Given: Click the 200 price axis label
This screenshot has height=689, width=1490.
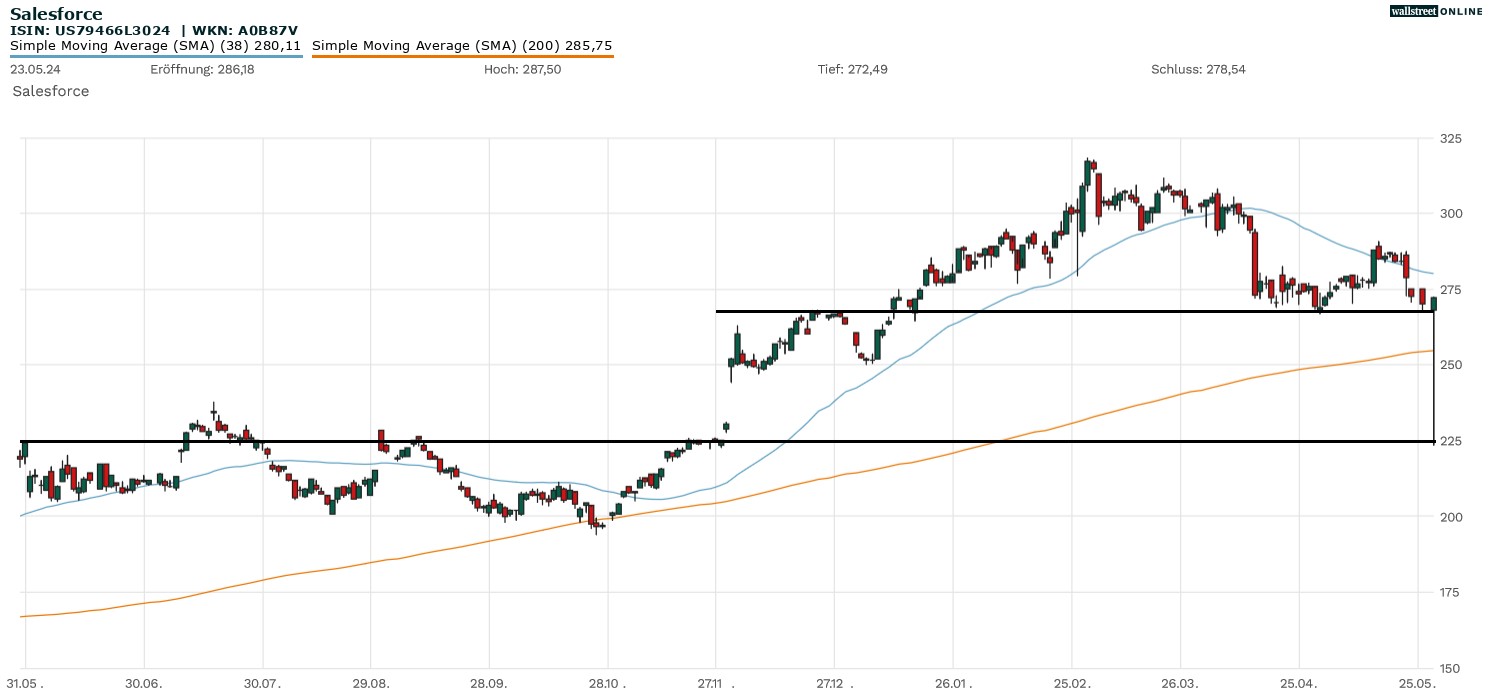Looking at the screenshot, I should pos(1450,517).
